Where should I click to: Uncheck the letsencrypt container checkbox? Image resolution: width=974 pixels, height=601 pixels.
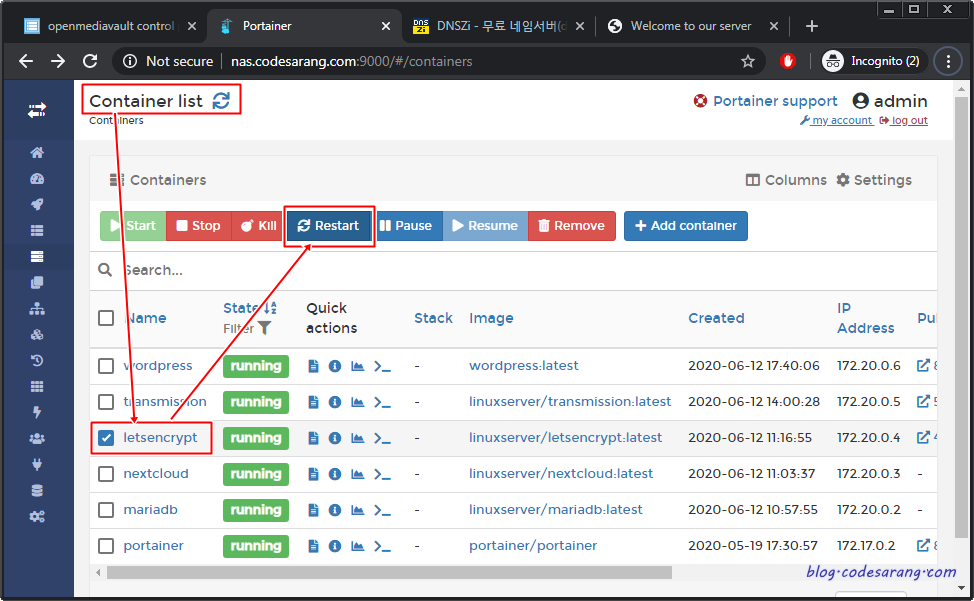pos(106,438)
